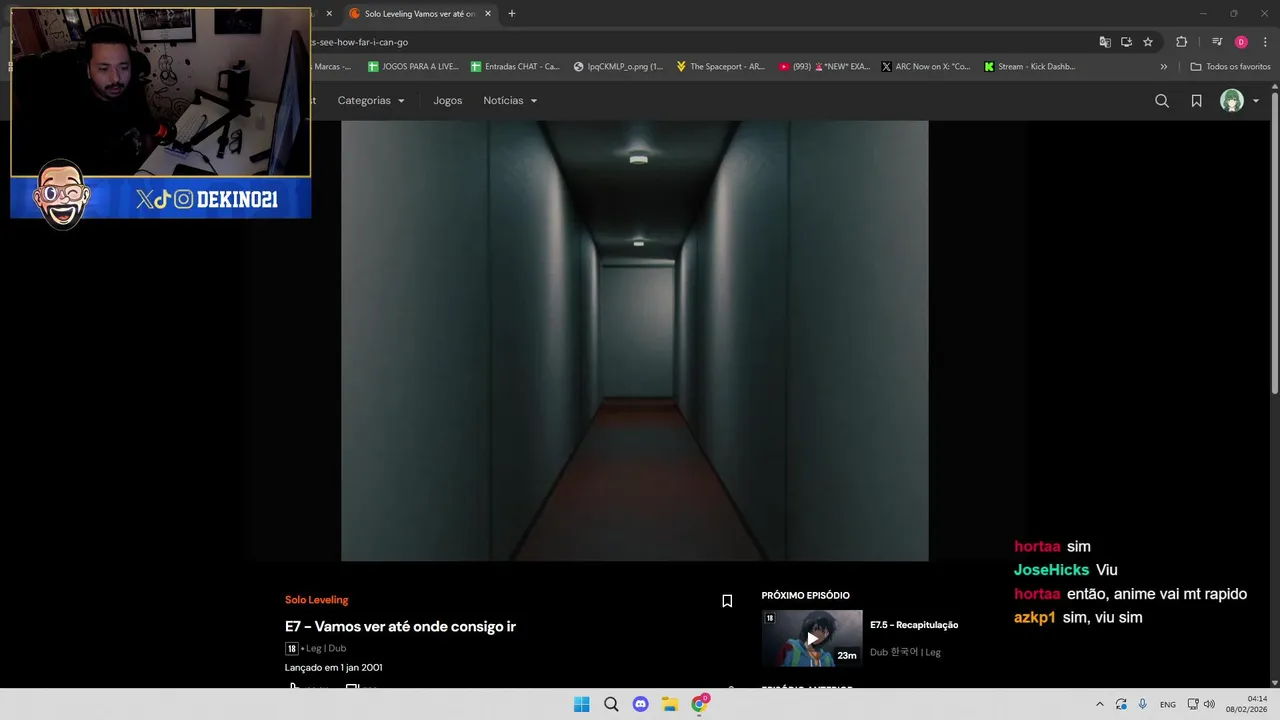Play next episode thumbnail E7.5
1280x720 pixels.
coord(812,638)
